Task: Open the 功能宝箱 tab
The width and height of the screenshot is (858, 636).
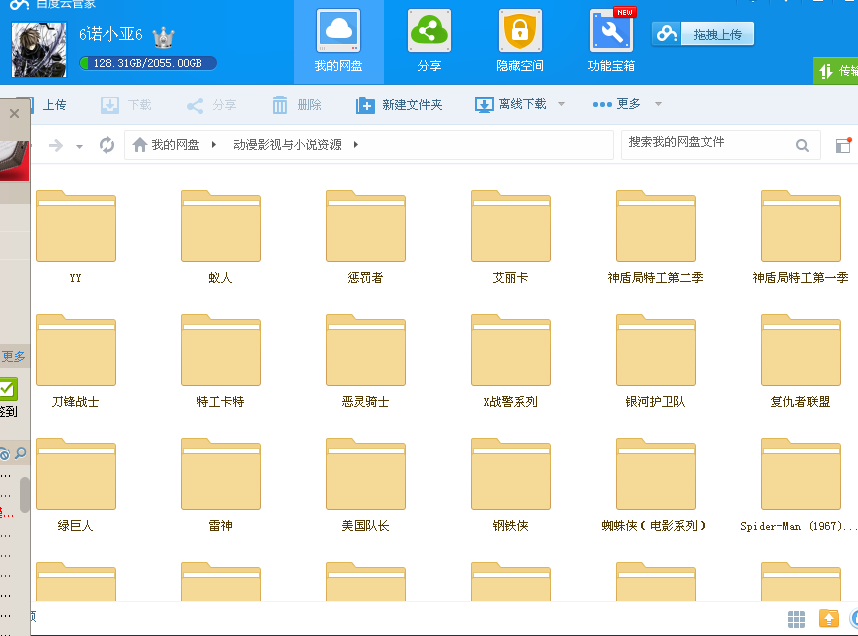Action: tap(611, 42)
